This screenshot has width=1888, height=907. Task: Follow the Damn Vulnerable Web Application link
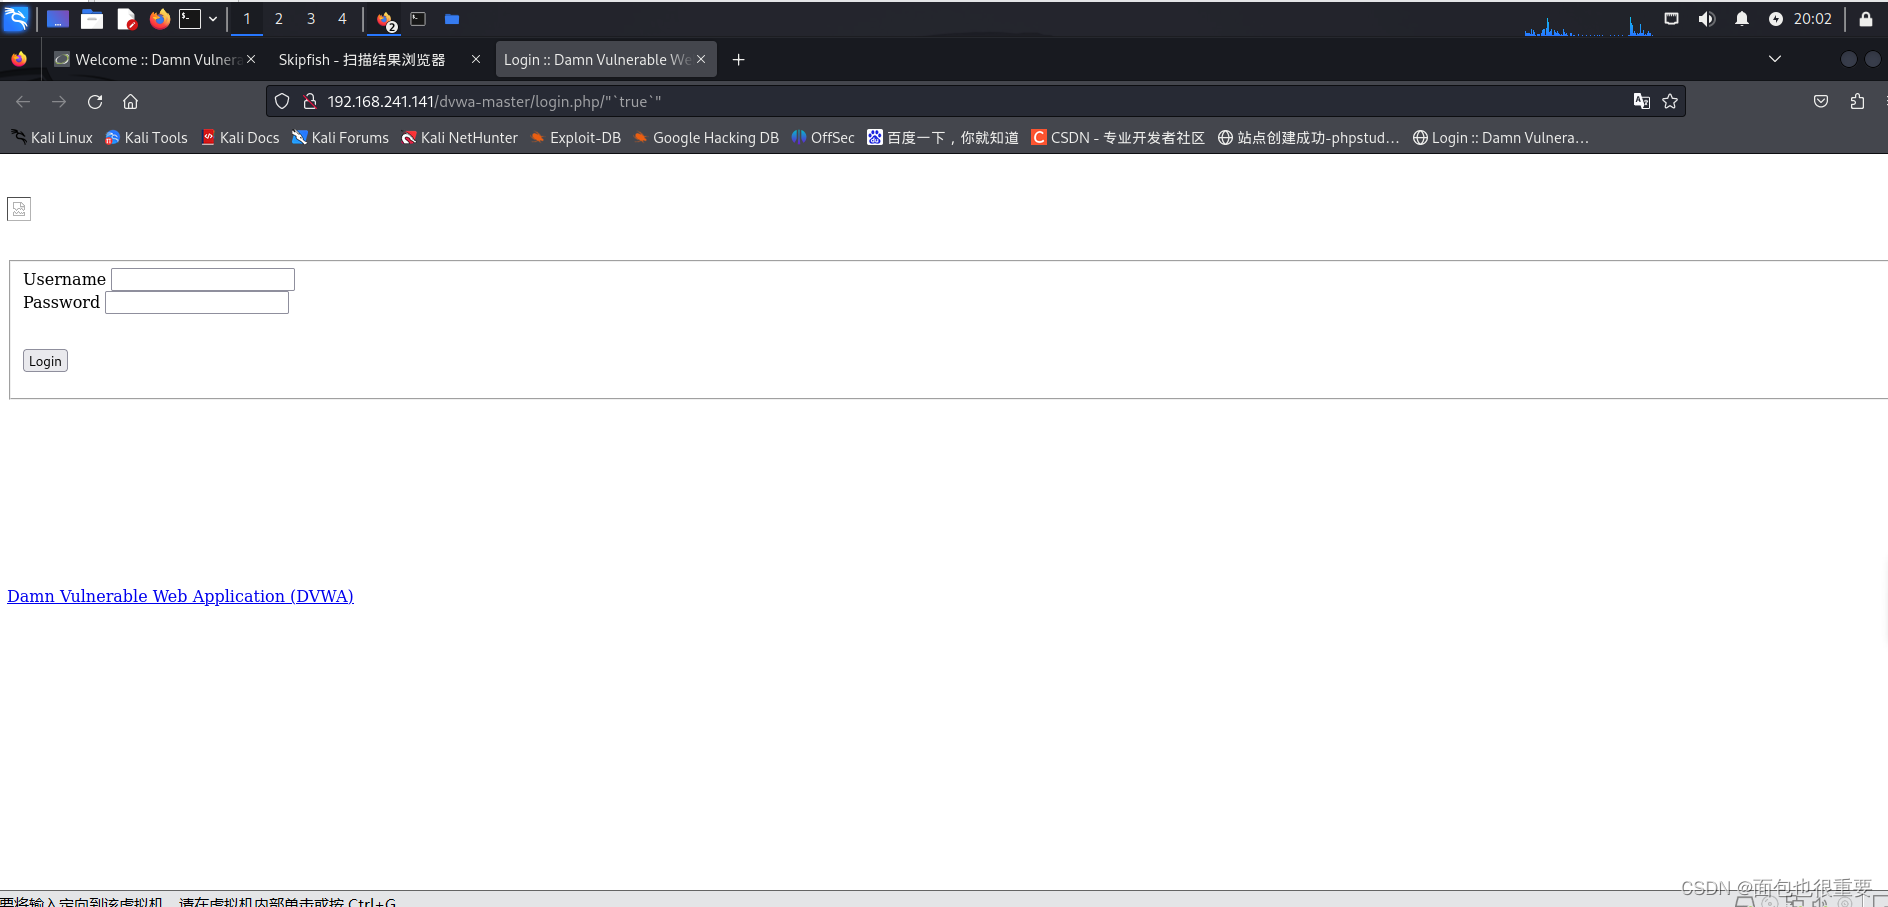(x=180, y=596)
